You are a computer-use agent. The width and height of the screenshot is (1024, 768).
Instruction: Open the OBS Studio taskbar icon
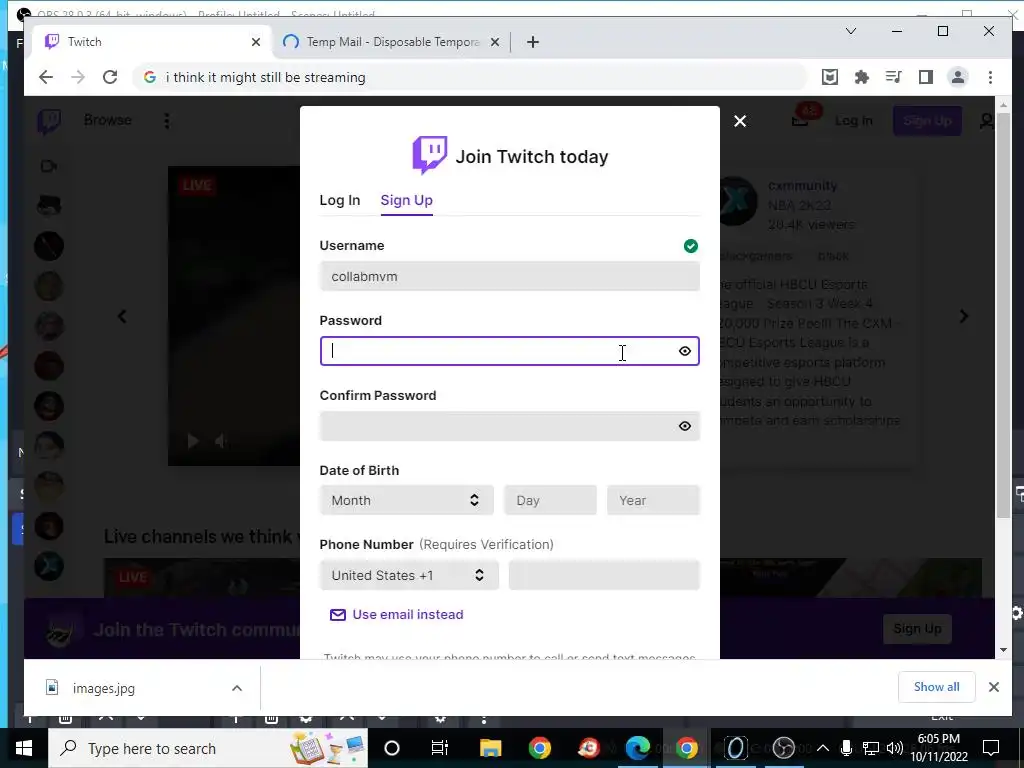[x=783, y=748]
